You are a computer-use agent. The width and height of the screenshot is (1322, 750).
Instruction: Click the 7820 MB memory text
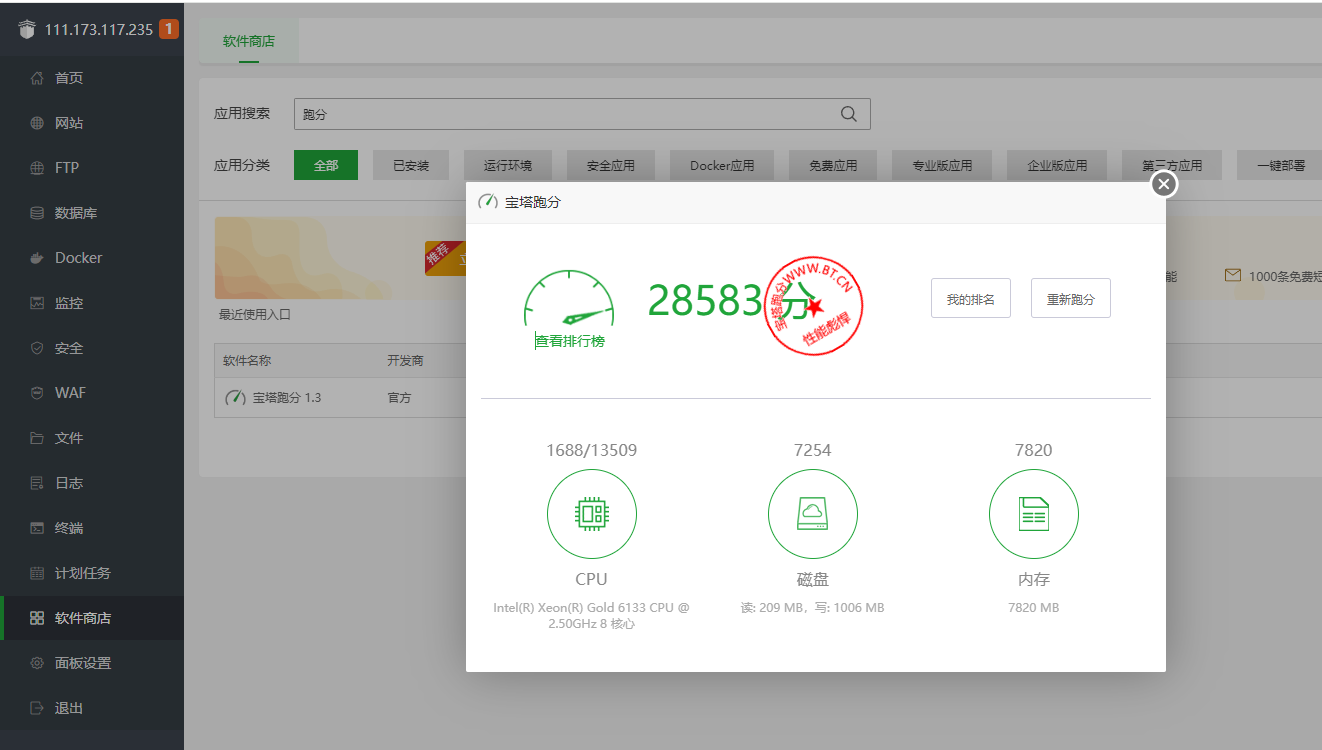pyautogui.click(x=1034, y=607)
